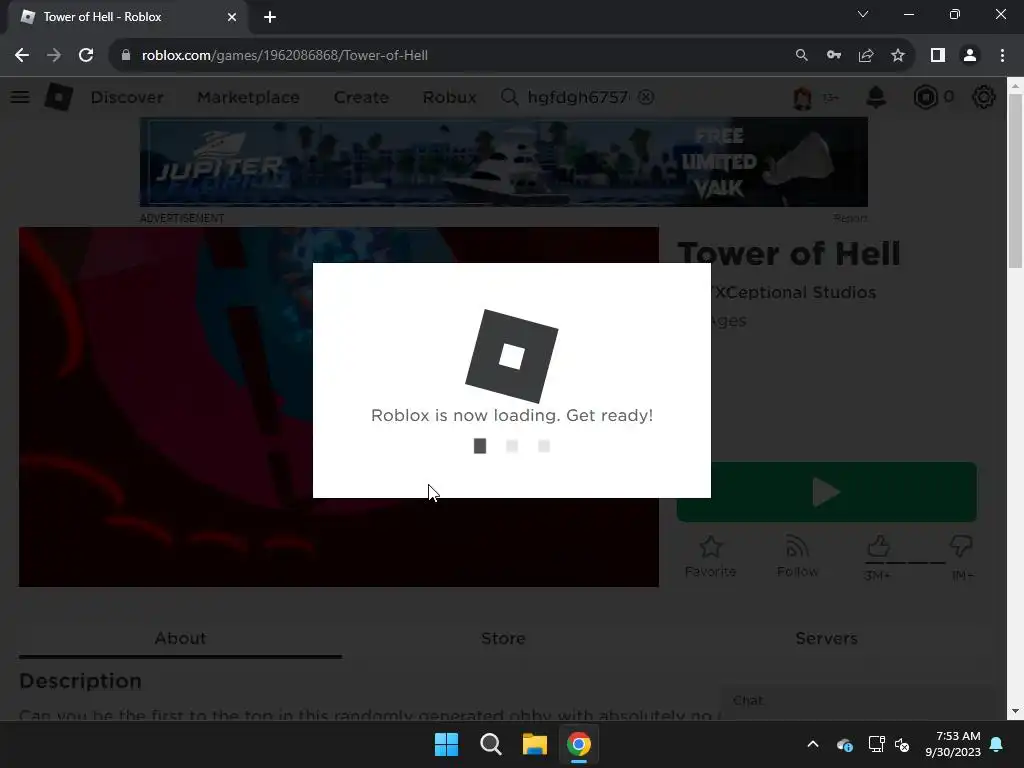Viewport: 1024px width, 768px height.
Task: Open the Chrome profile icon
Action: tap(970, 56)
